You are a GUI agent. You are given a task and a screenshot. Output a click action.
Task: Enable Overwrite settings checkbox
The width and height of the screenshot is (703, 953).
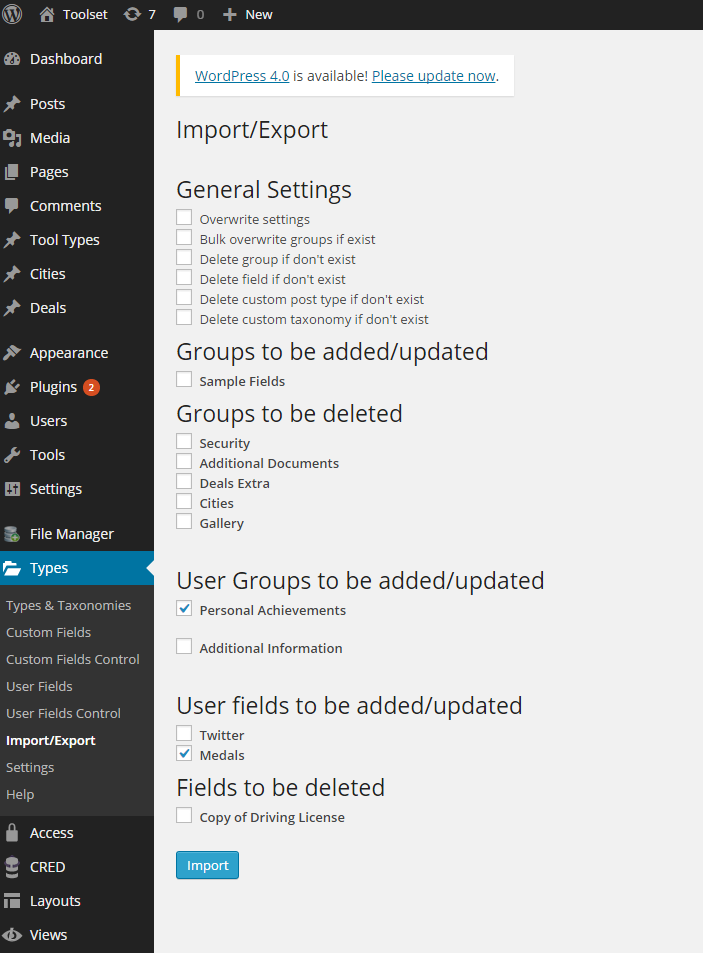(184, 218)
